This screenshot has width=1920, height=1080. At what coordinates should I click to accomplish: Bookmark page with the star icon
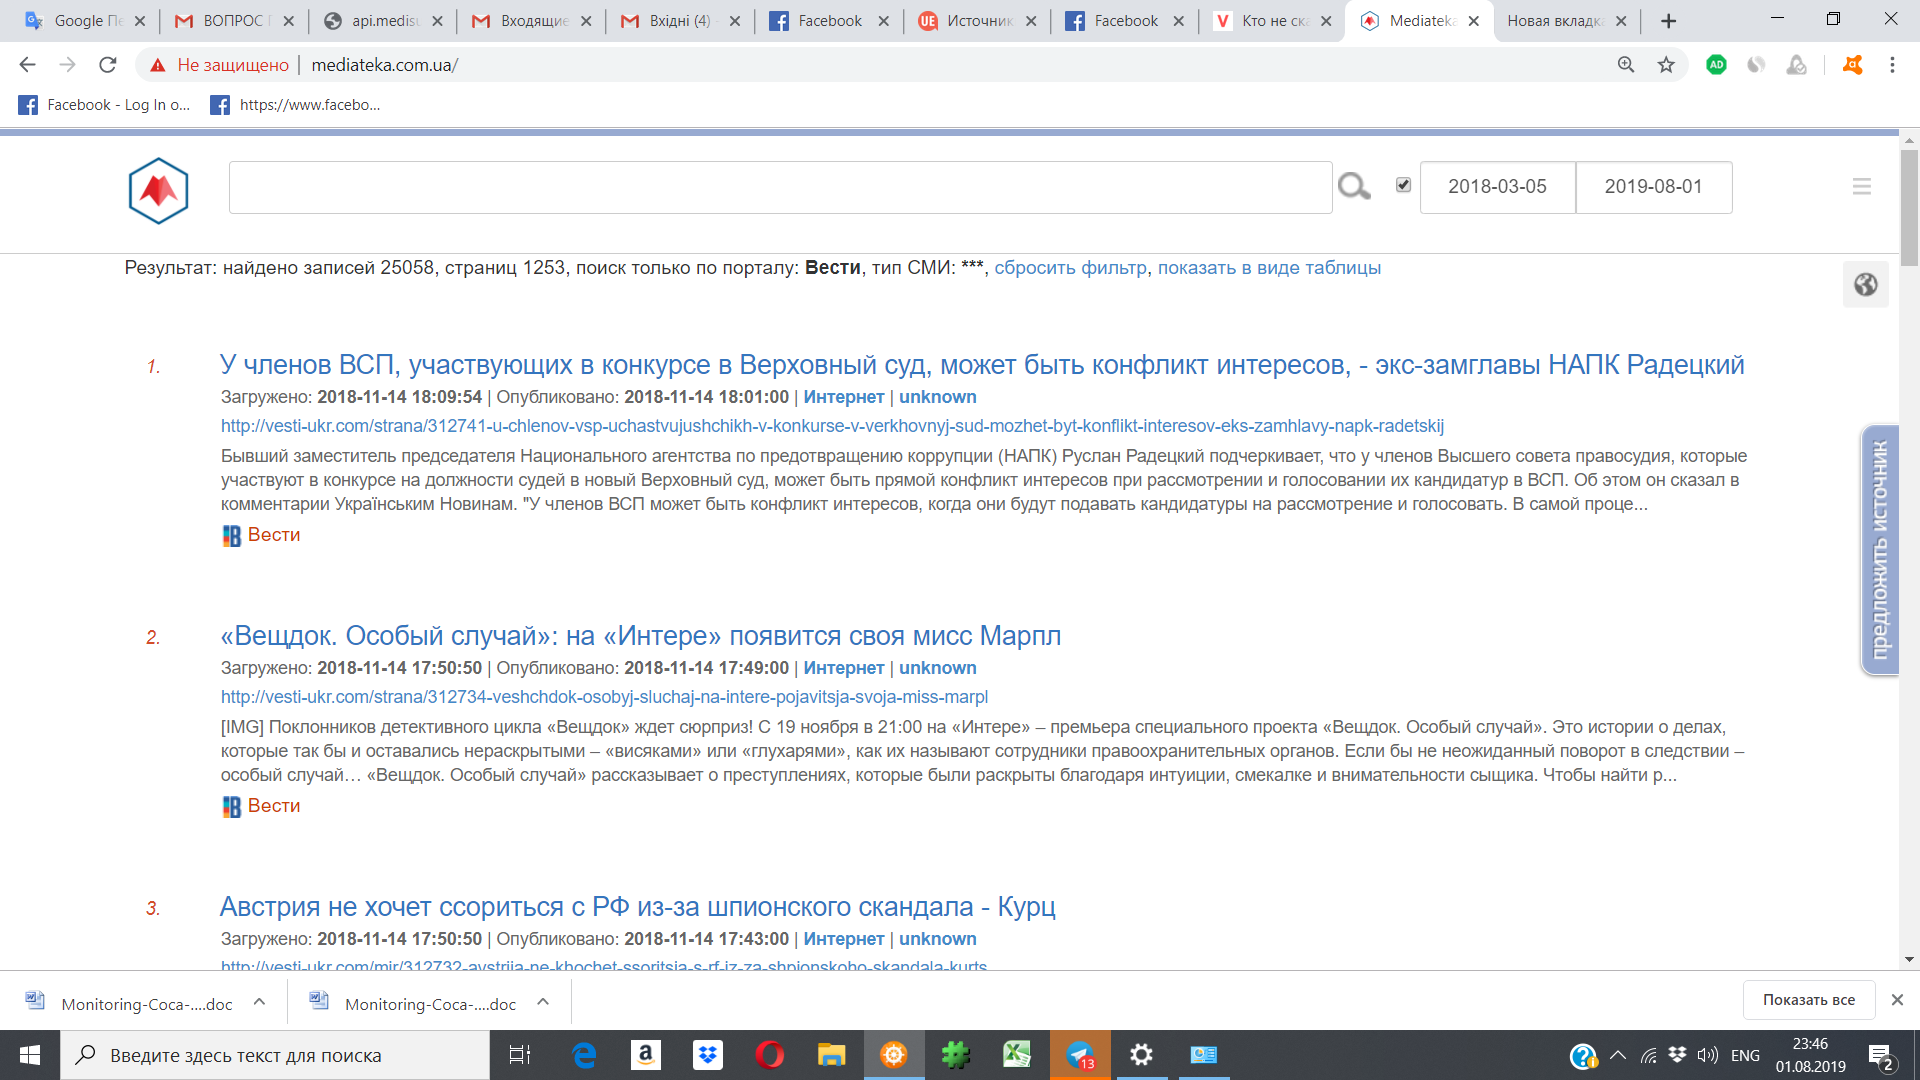click(1666, 65)
